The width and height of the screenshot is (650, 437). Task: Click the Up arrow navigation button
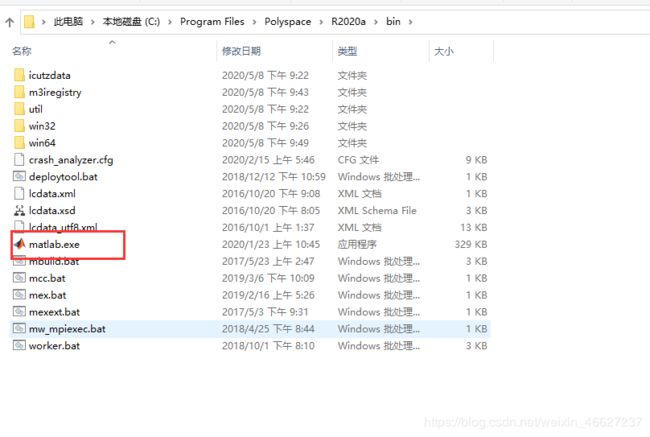10,22
